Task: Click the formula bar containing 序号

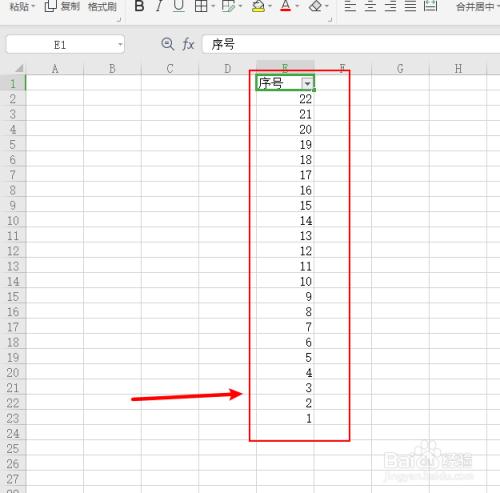Action: pos(352,44)
